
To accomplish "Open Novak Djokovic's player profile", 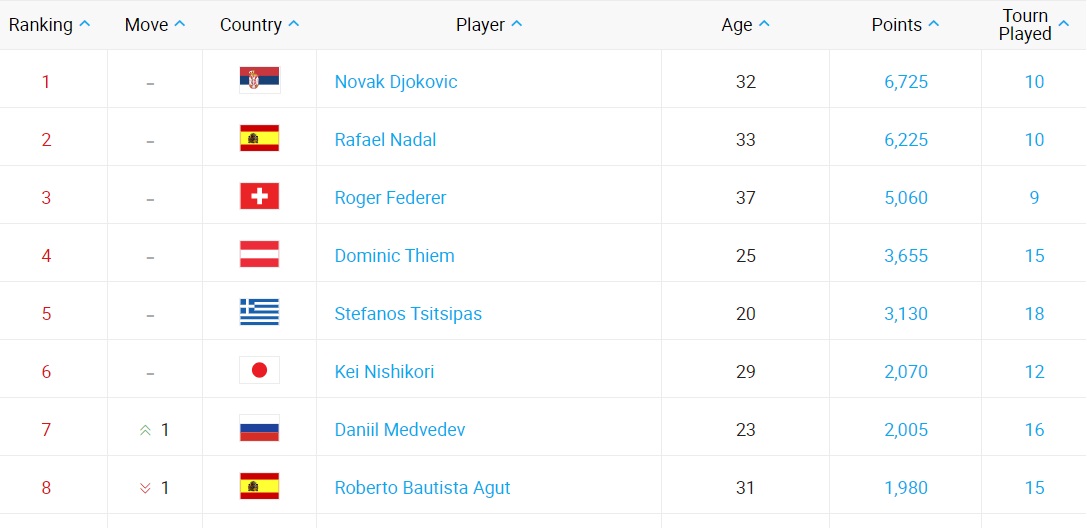I will click(396, 82).
